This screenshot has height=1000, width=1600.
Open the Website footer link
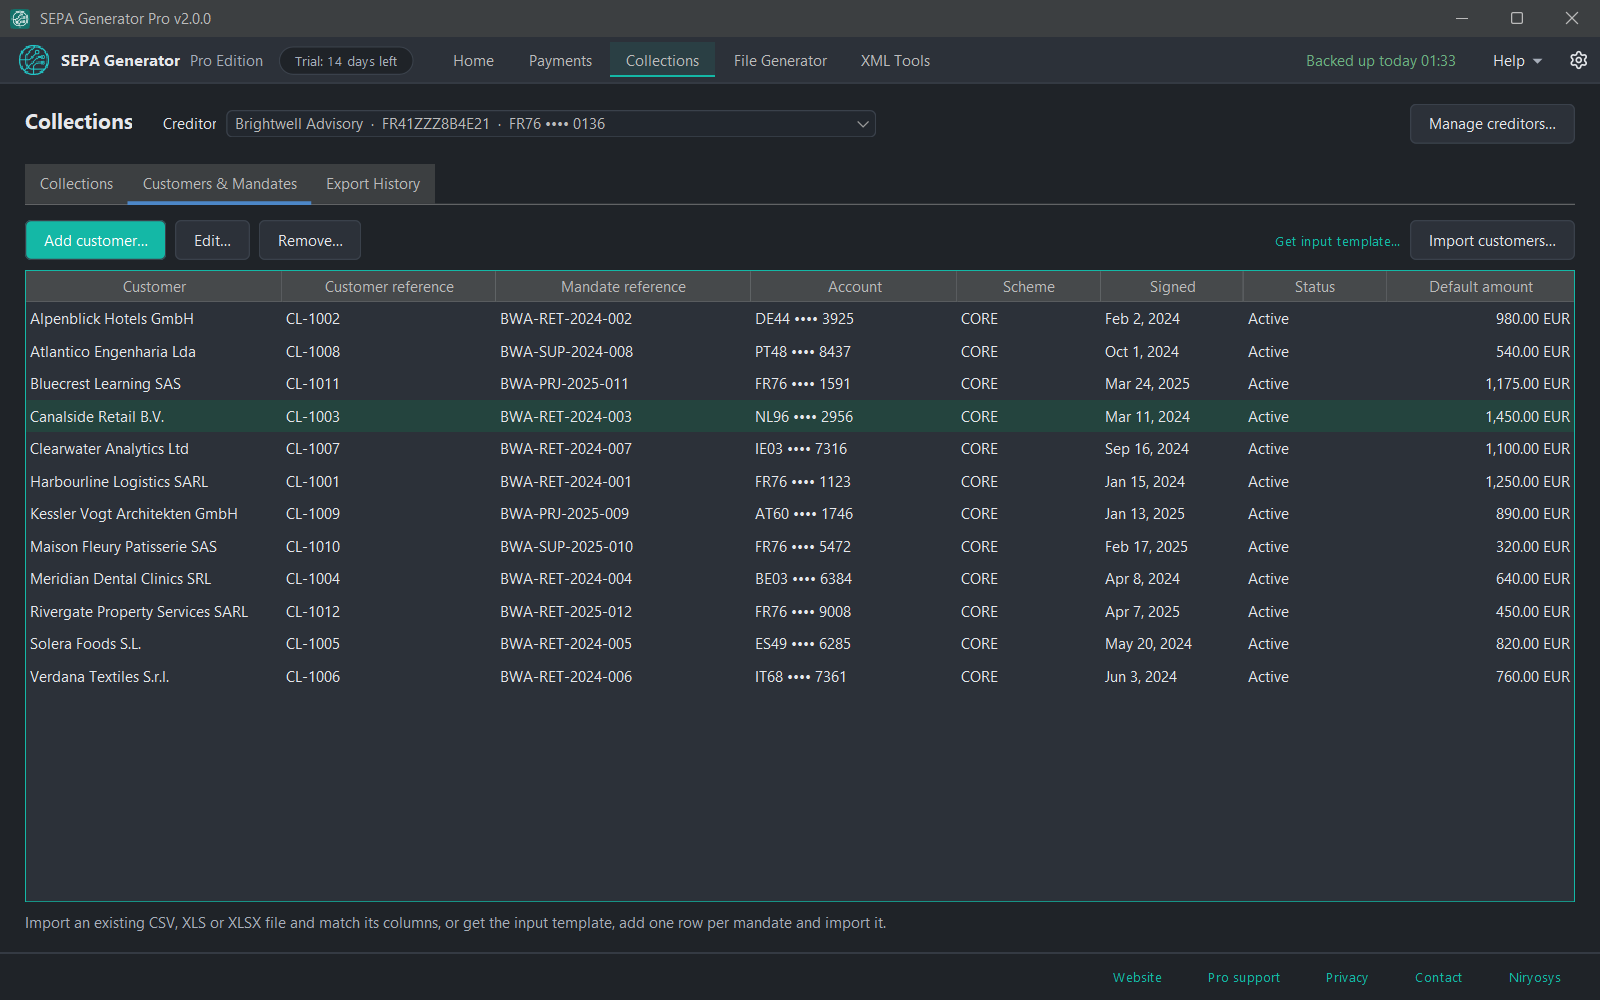[1137, 978]
